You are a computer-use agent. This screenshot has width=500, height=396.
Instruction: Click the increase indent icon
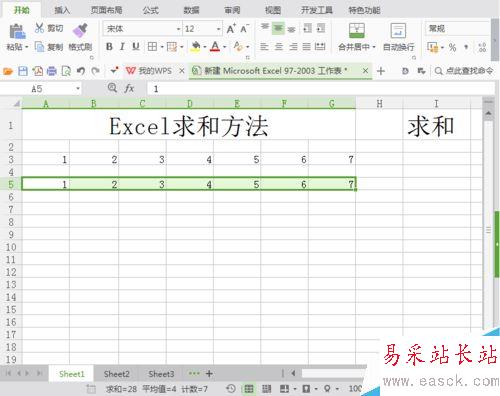point(321,28)
